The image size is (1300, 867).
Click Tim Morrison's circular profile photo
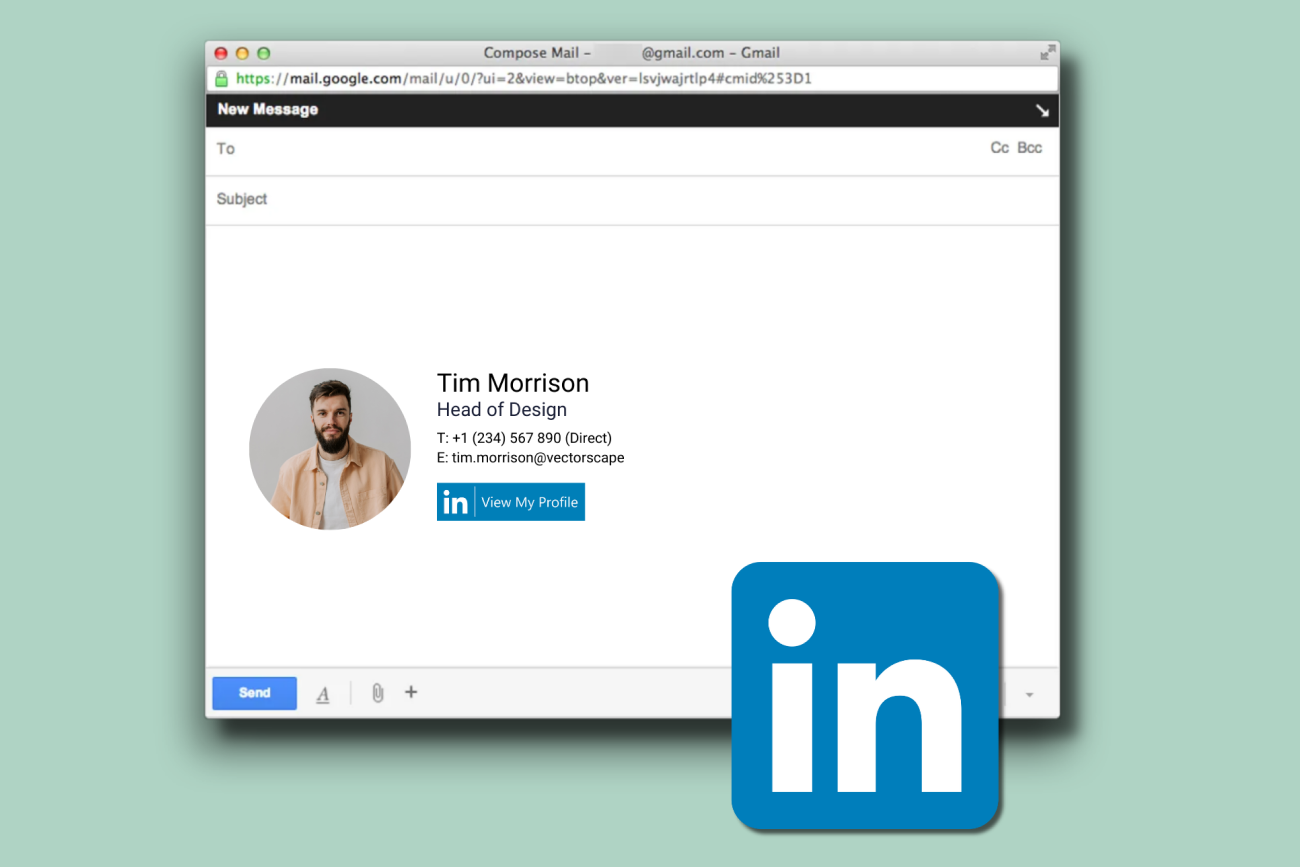[x=330, y=448]
